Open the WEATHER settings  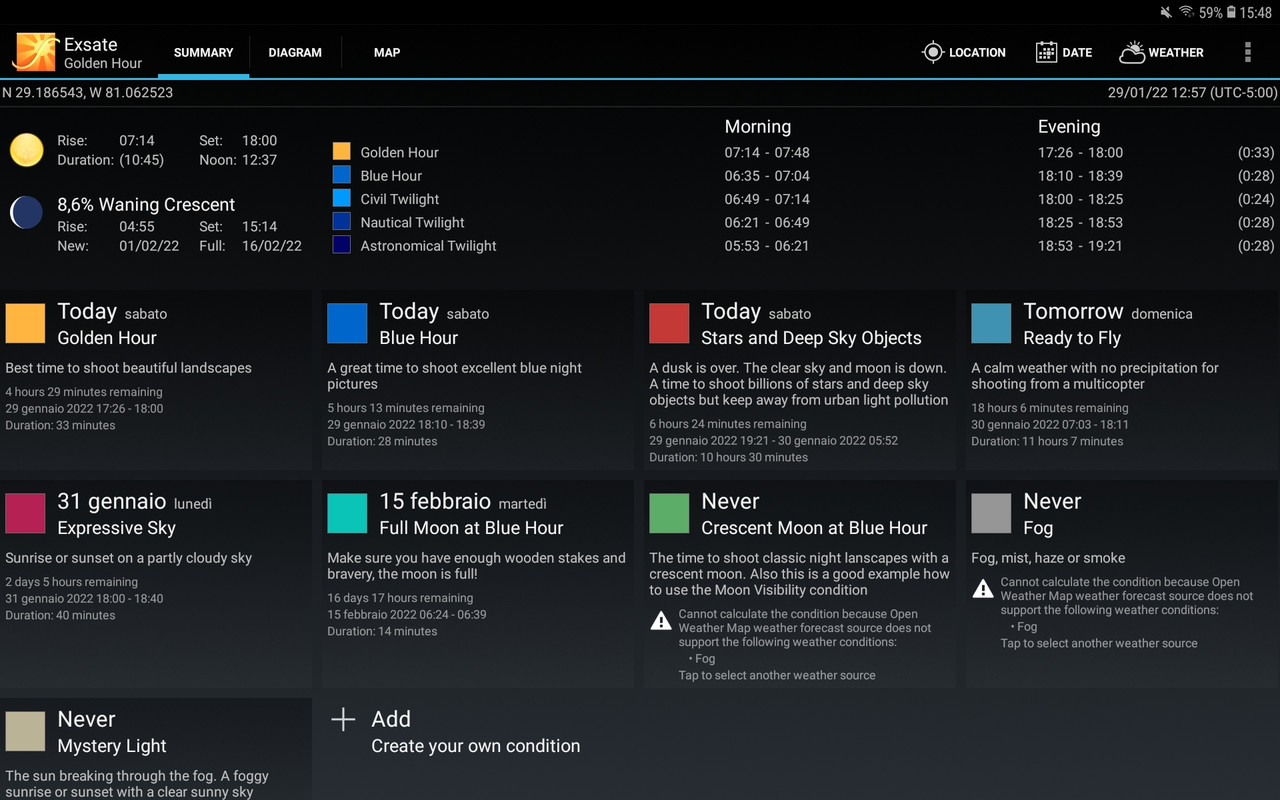1162,53
